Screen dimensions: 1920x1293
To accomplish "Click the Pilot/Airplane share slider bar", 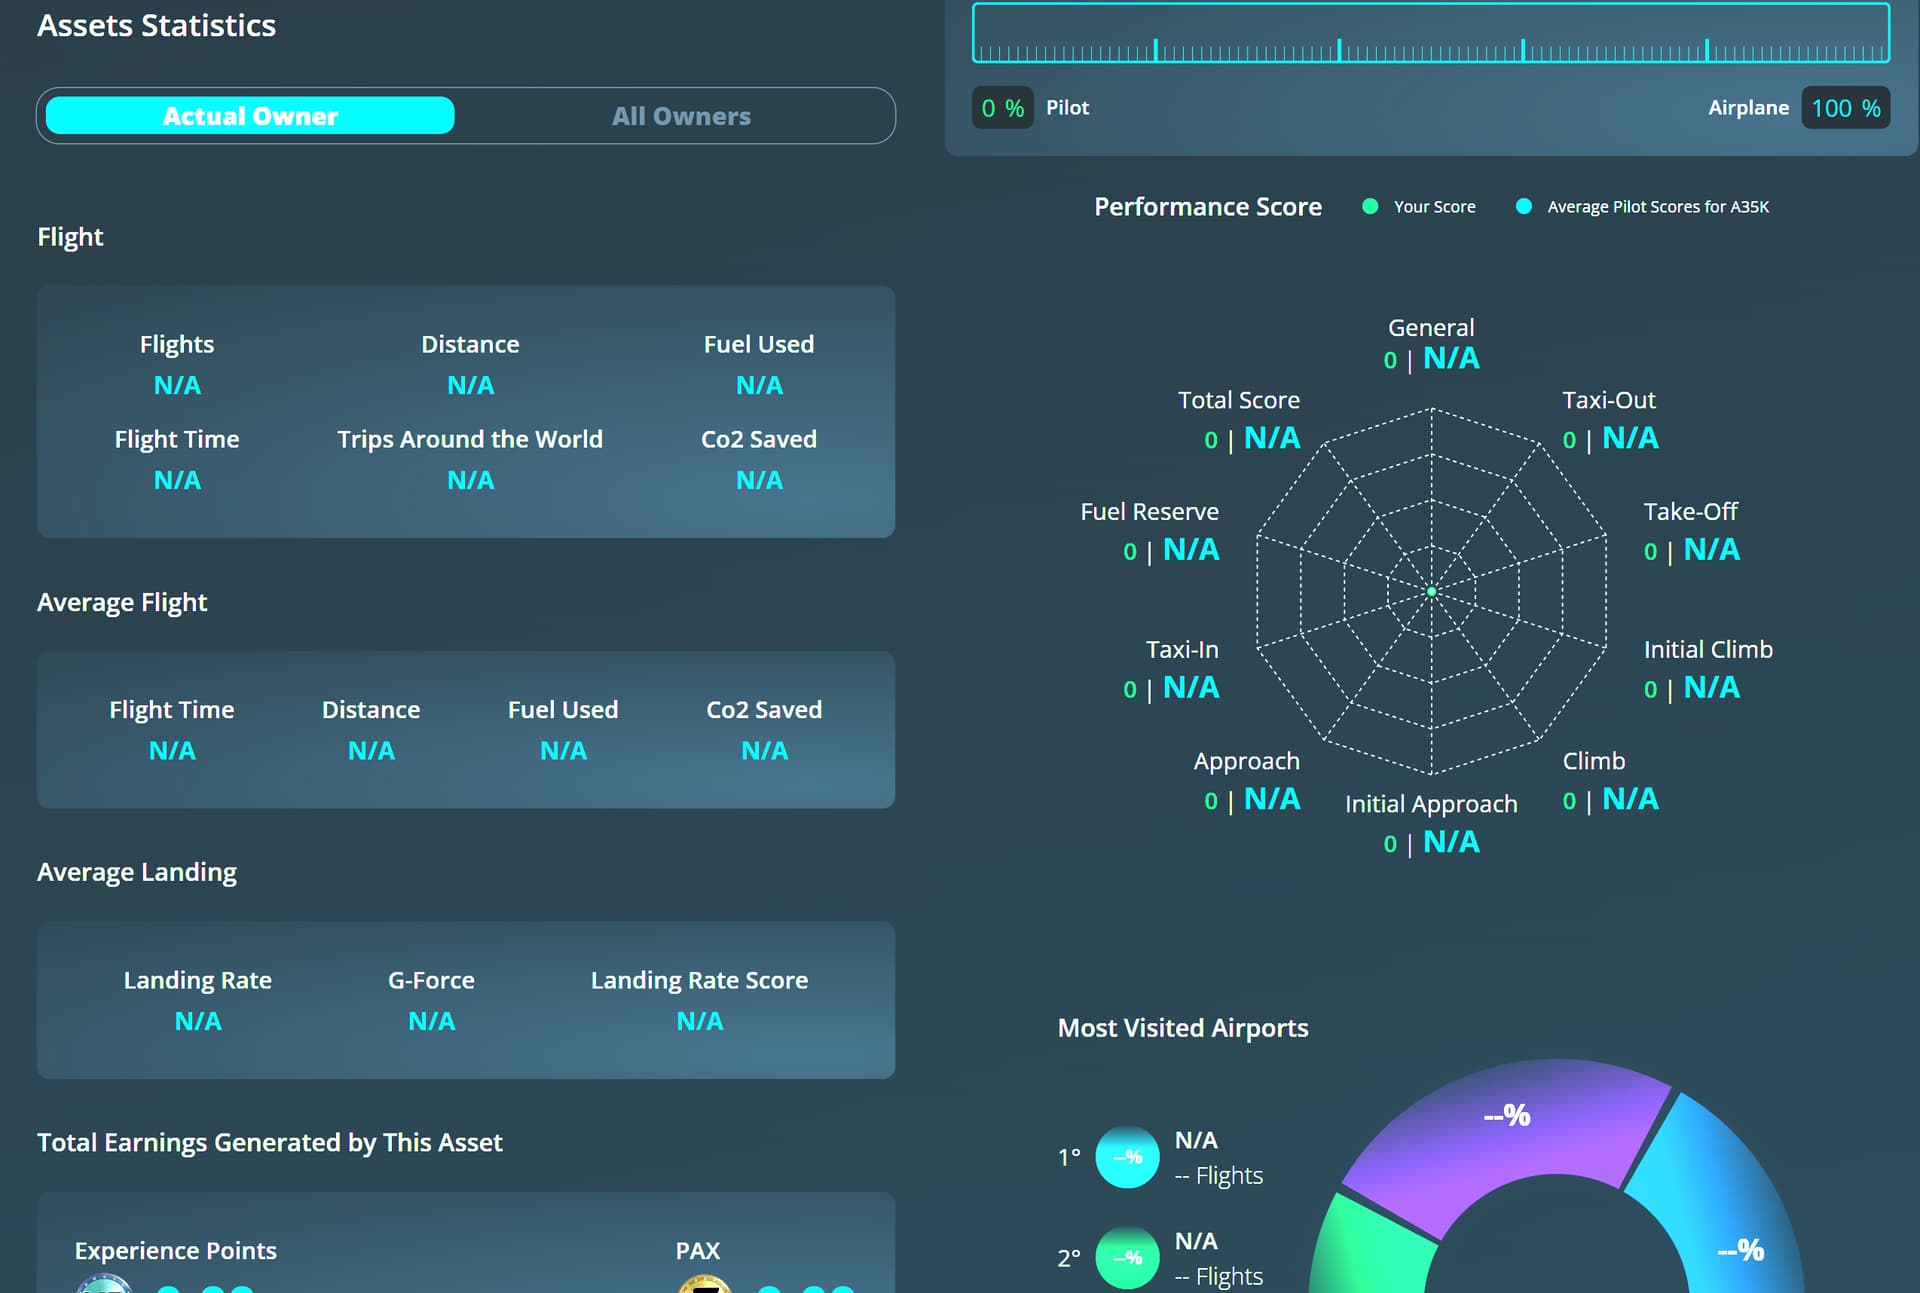I will pos(1430,33).
